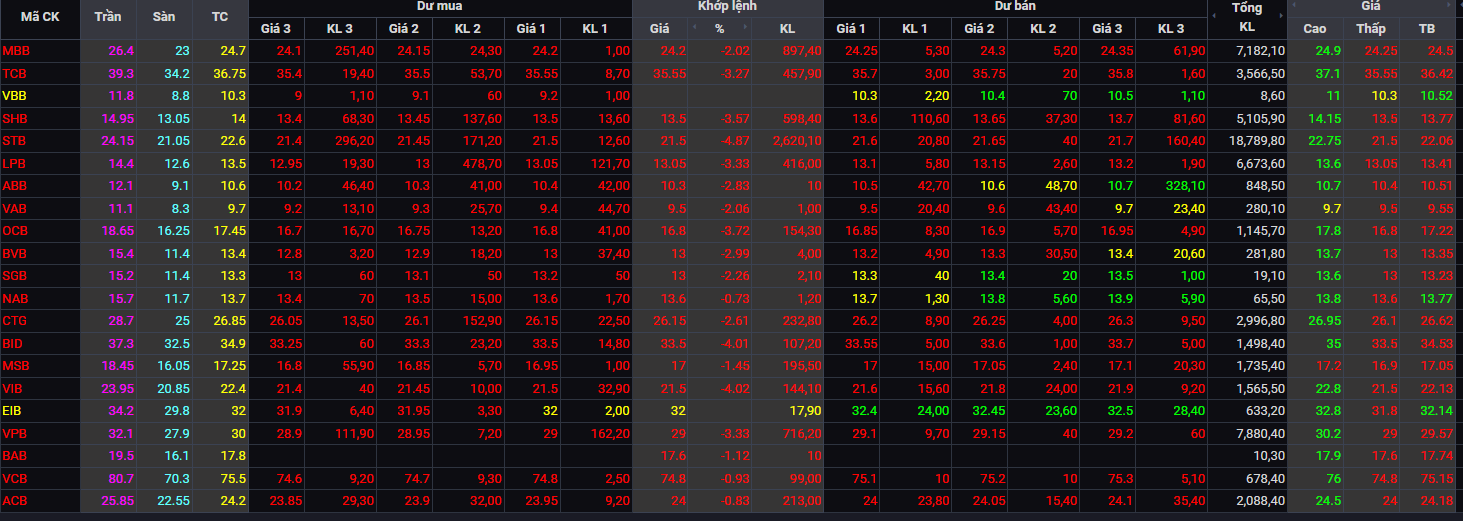Image resolution: width=1463 pixels, height=521 pixels.
Task: Open the LPB stock symbol
Action: point(15,163)
